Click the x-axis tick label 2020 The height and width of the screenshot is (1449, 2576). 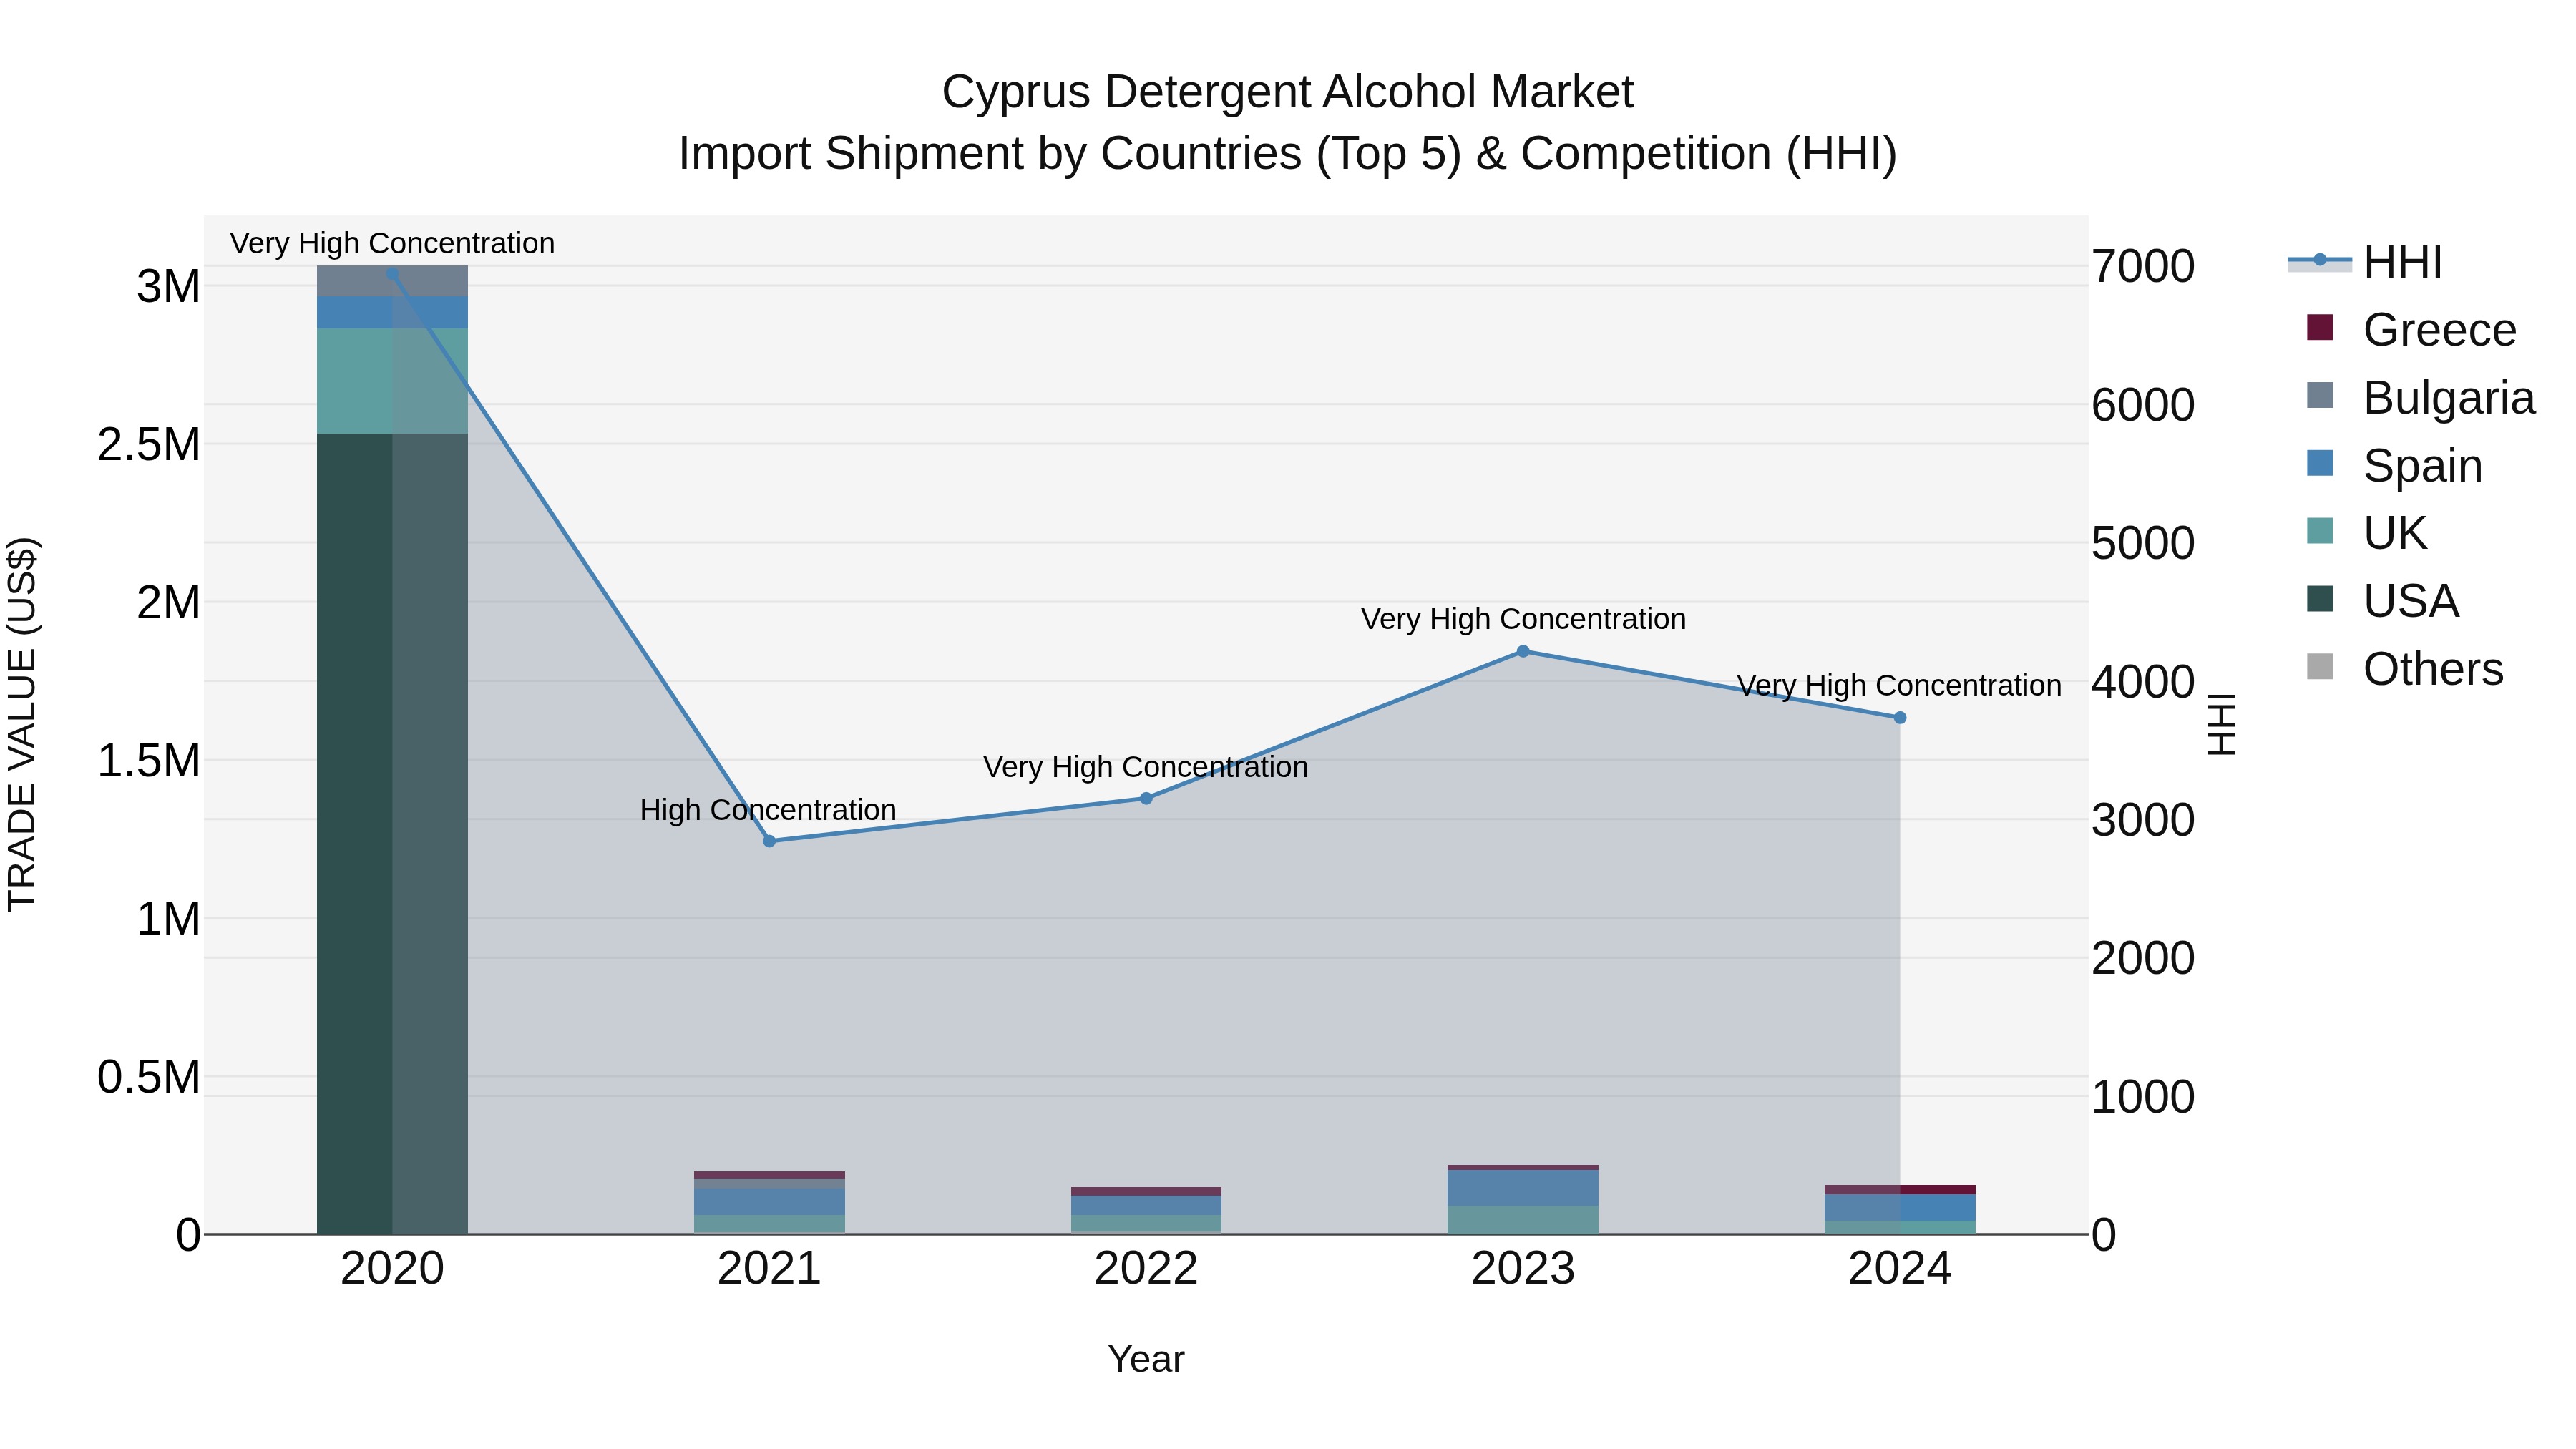point(392,1269)
